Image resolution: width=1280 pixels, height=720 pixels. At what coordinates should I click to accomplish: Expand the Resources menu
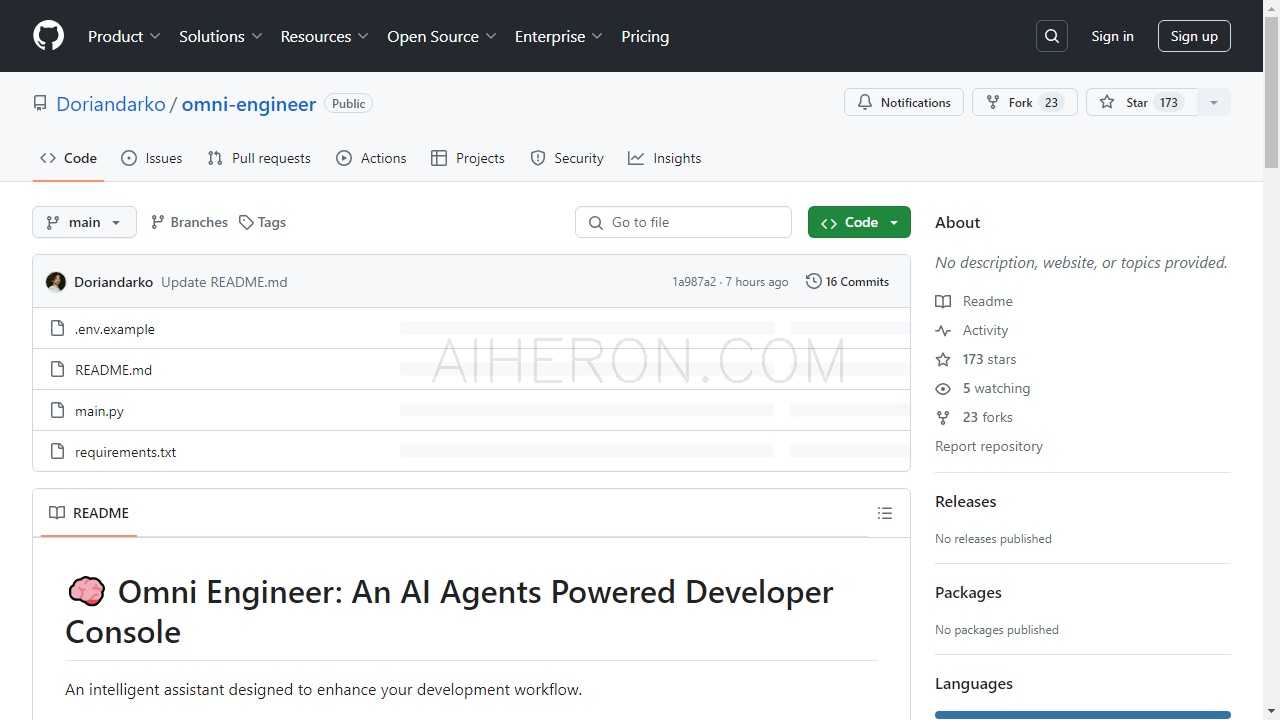click(x=324, y=36)
